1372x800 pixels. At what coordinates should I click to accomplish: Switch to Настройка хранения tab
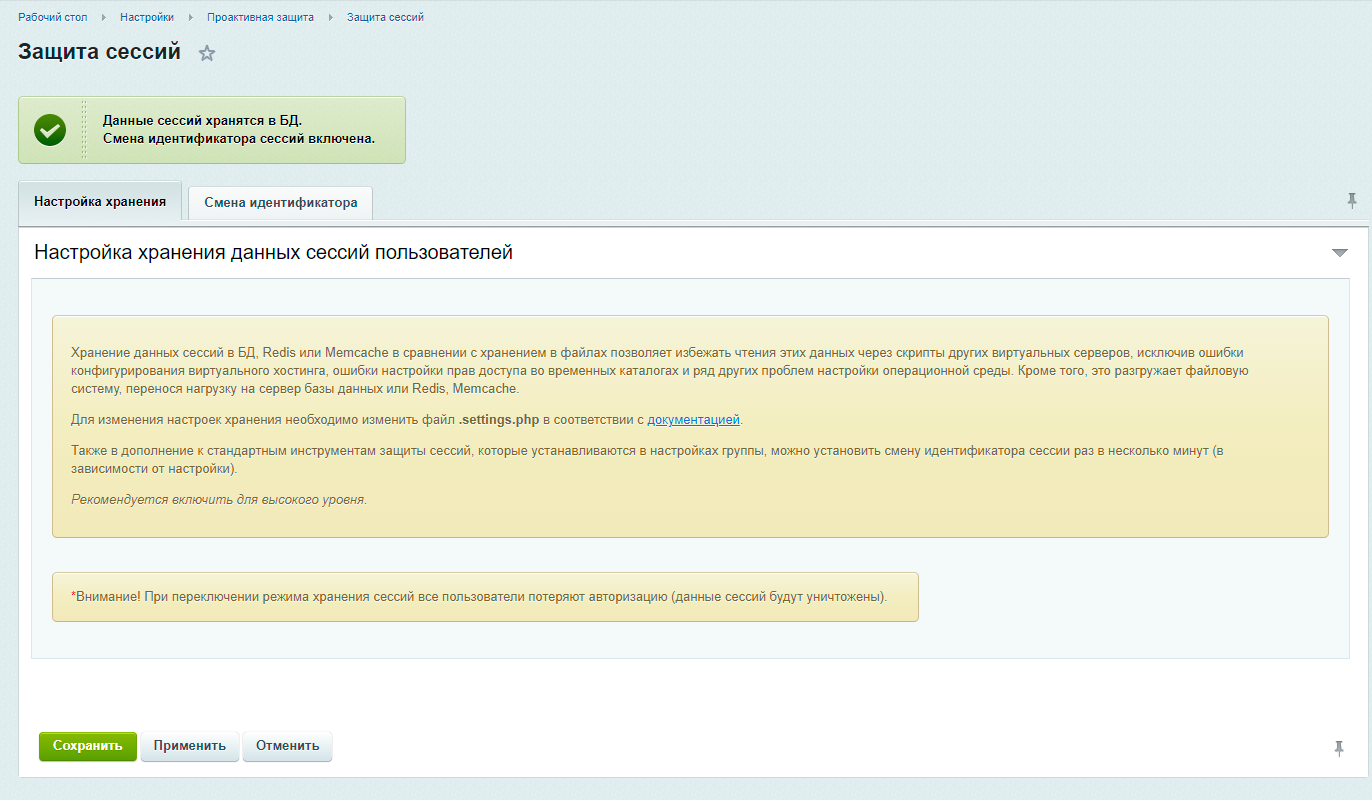(100, 201)
